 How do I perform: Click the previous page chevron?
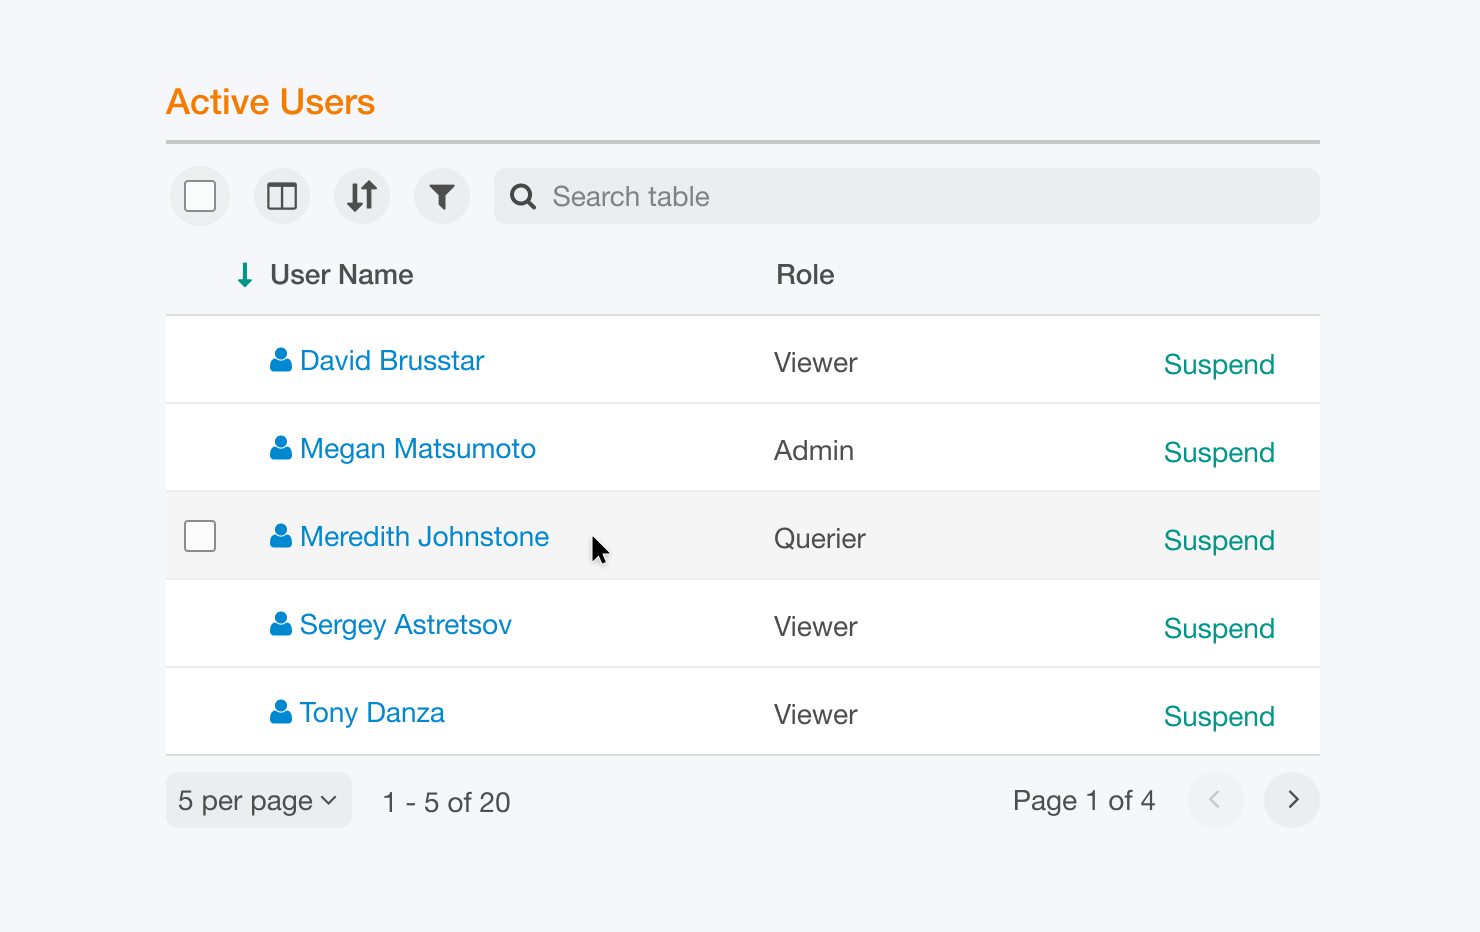(1216, 800)
